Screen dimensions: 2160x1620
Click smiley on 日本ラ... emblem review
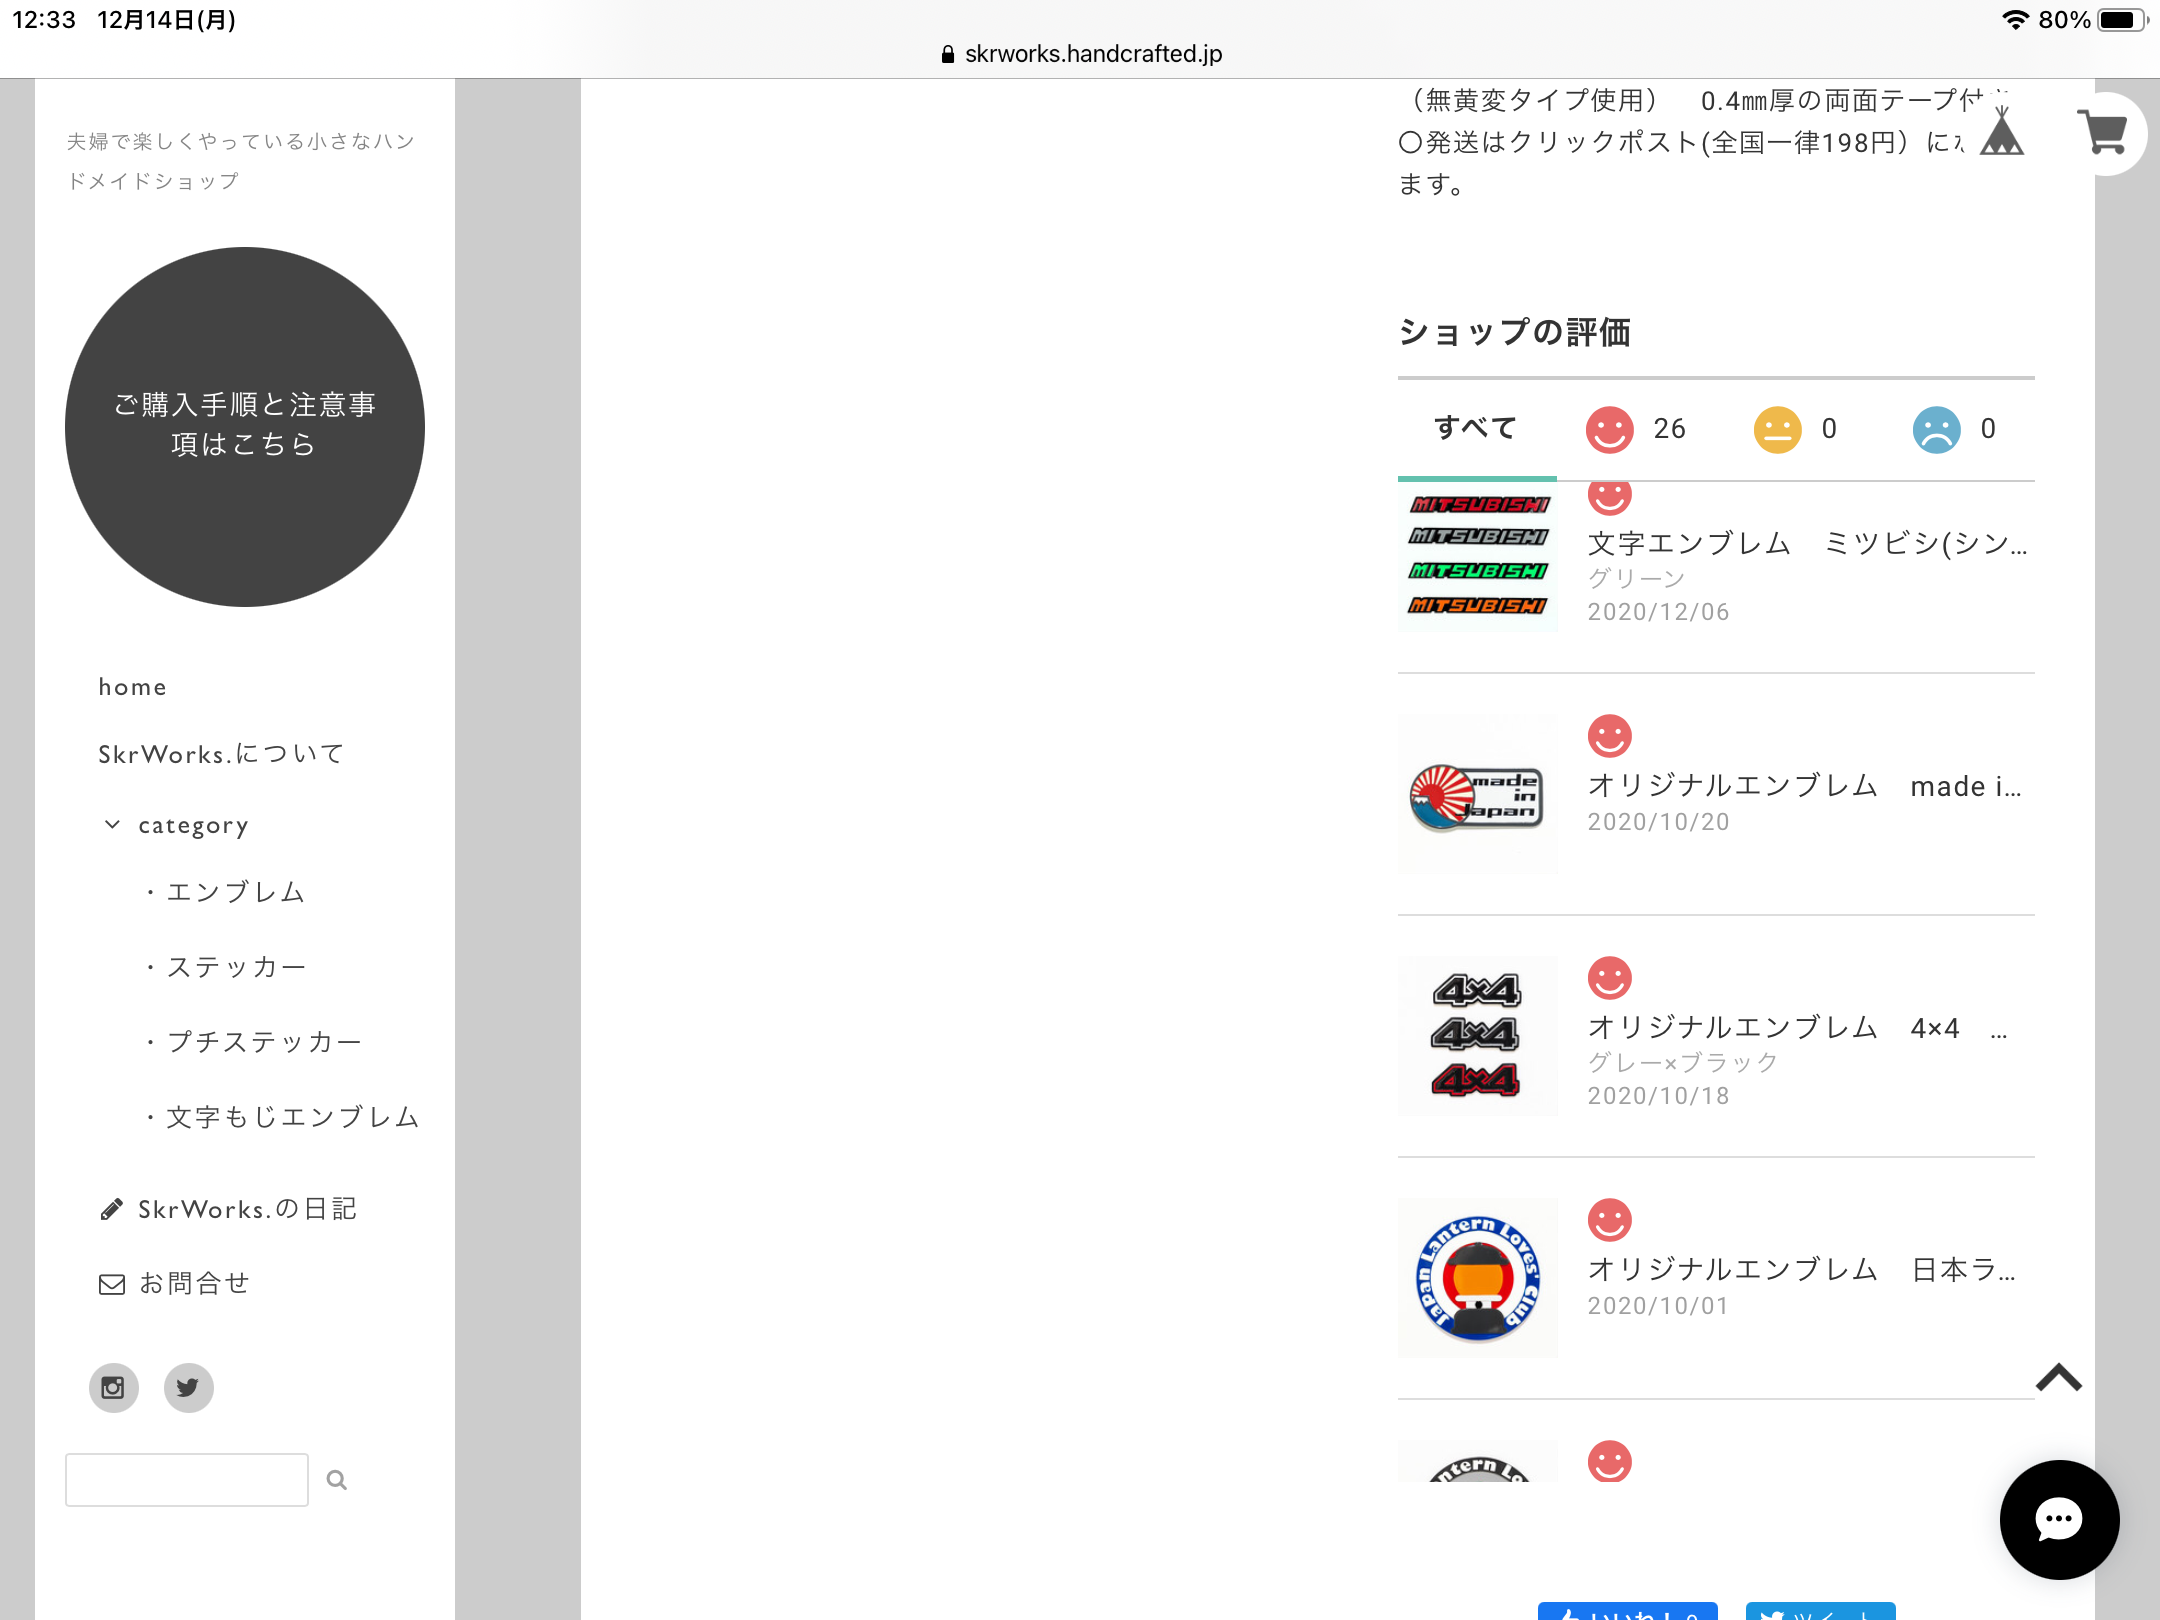(1609, 1220)
